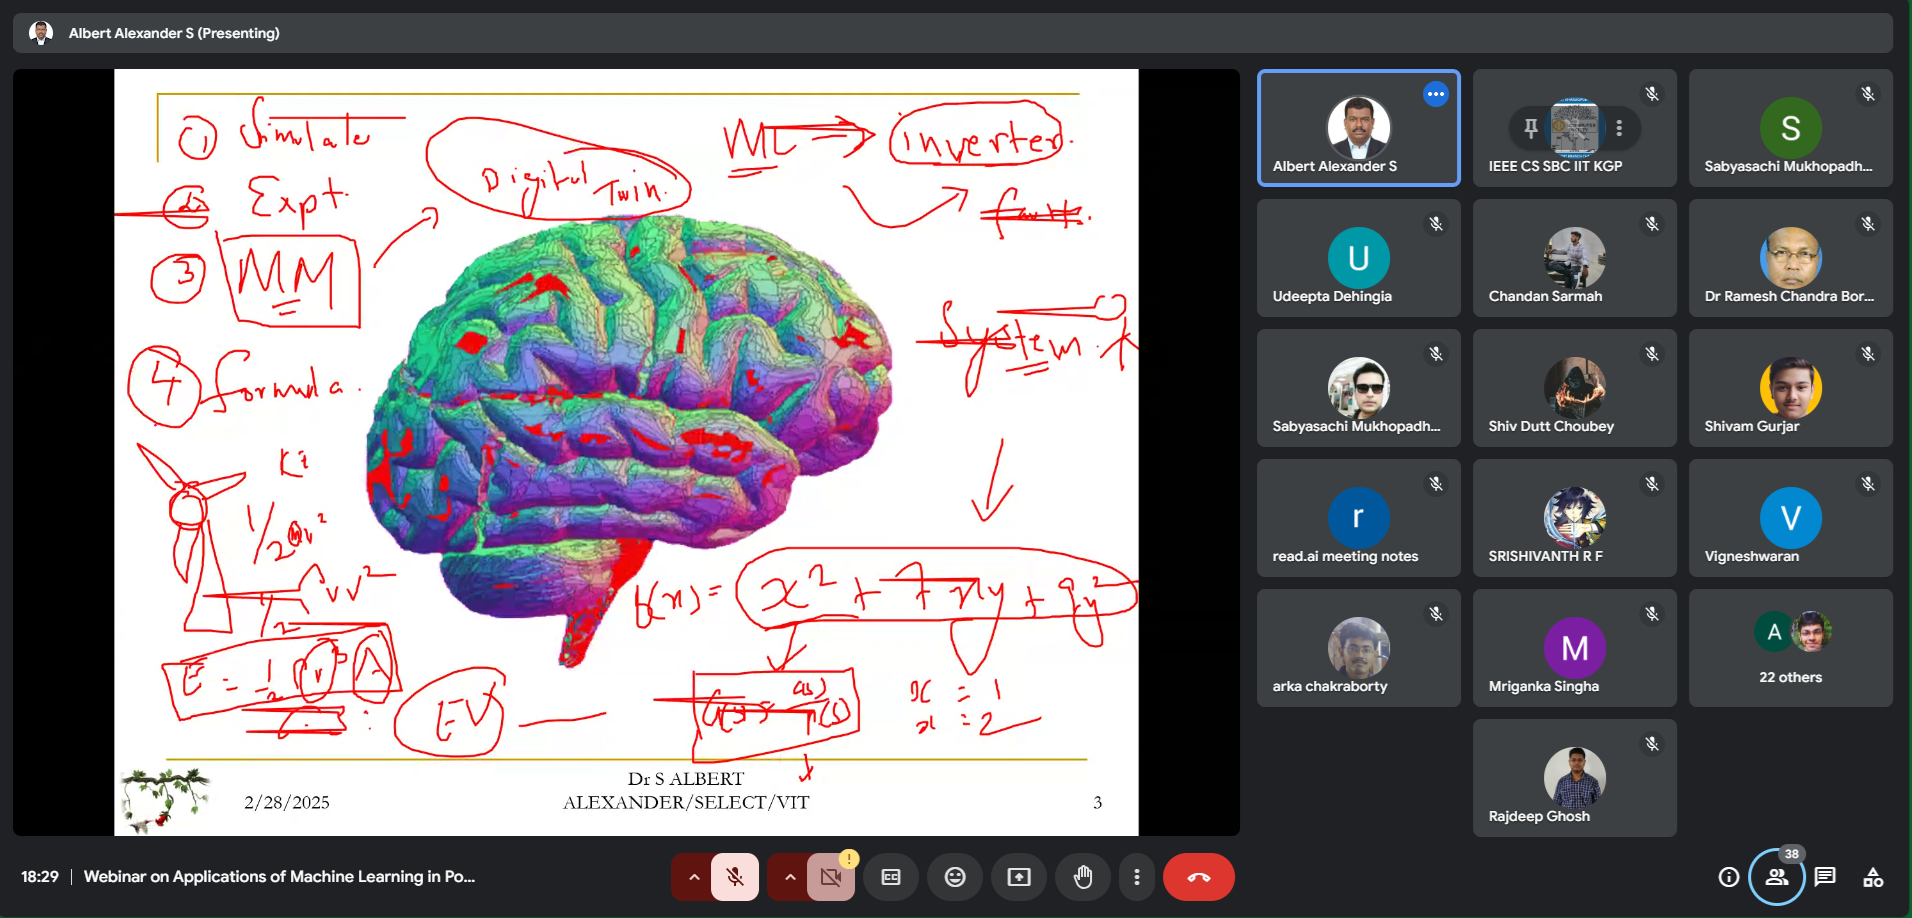Open the activities panel icon
This screenshot has width=1912, height=918.
tap(1873, 877)
